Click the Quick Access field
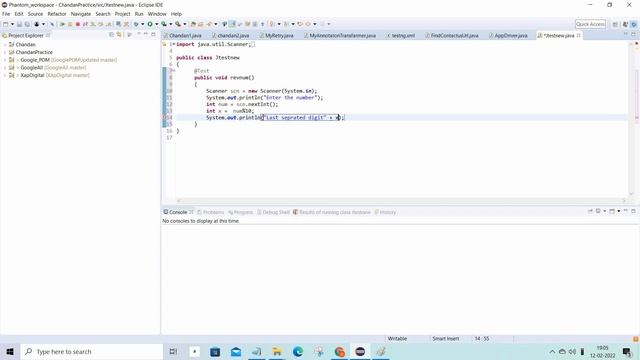 (x=590, y=24)
